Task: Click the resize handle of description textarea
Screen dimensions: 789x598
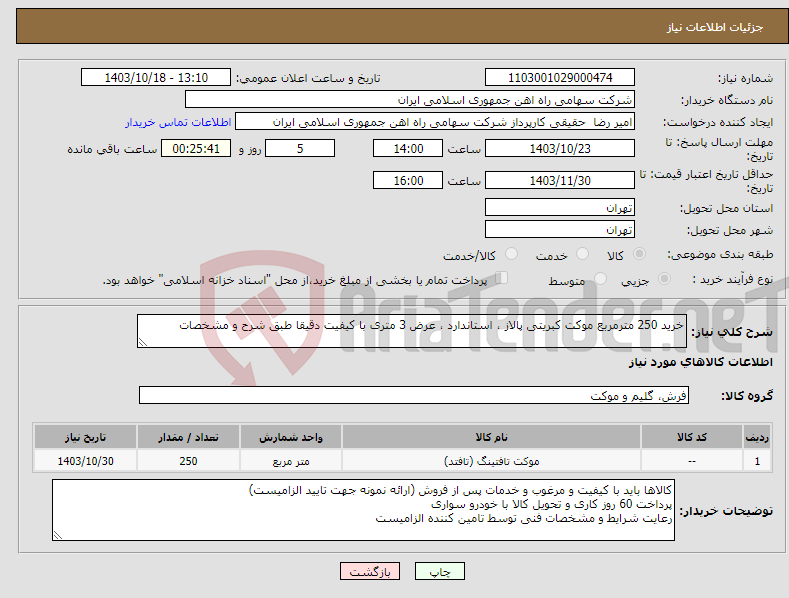Action: [143, 342]
